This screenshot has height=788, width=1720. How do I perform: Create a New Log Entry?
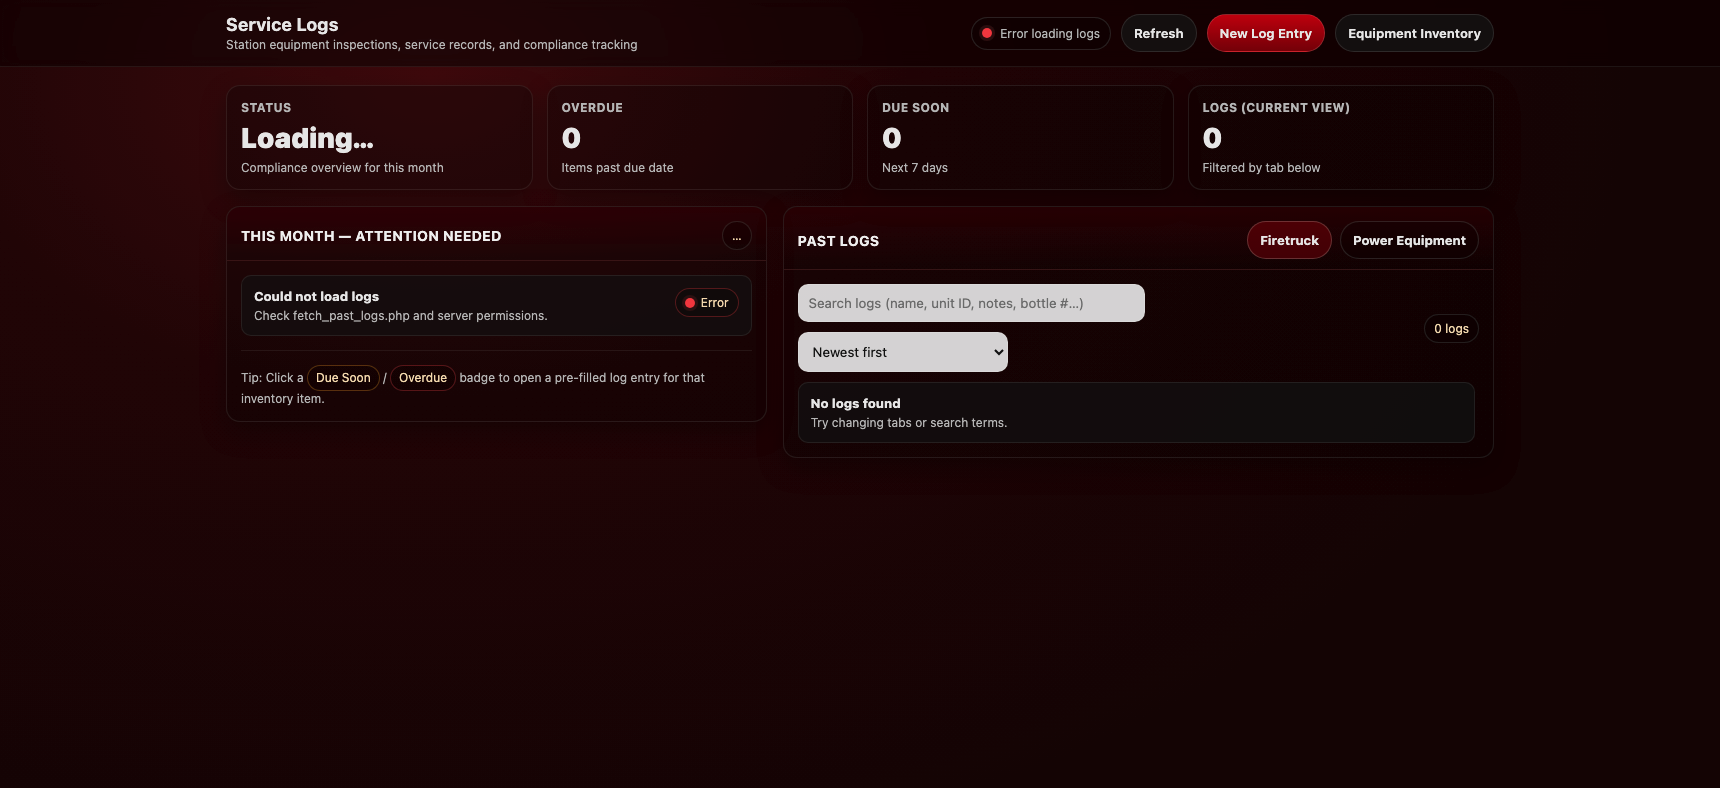point(1265,33)
